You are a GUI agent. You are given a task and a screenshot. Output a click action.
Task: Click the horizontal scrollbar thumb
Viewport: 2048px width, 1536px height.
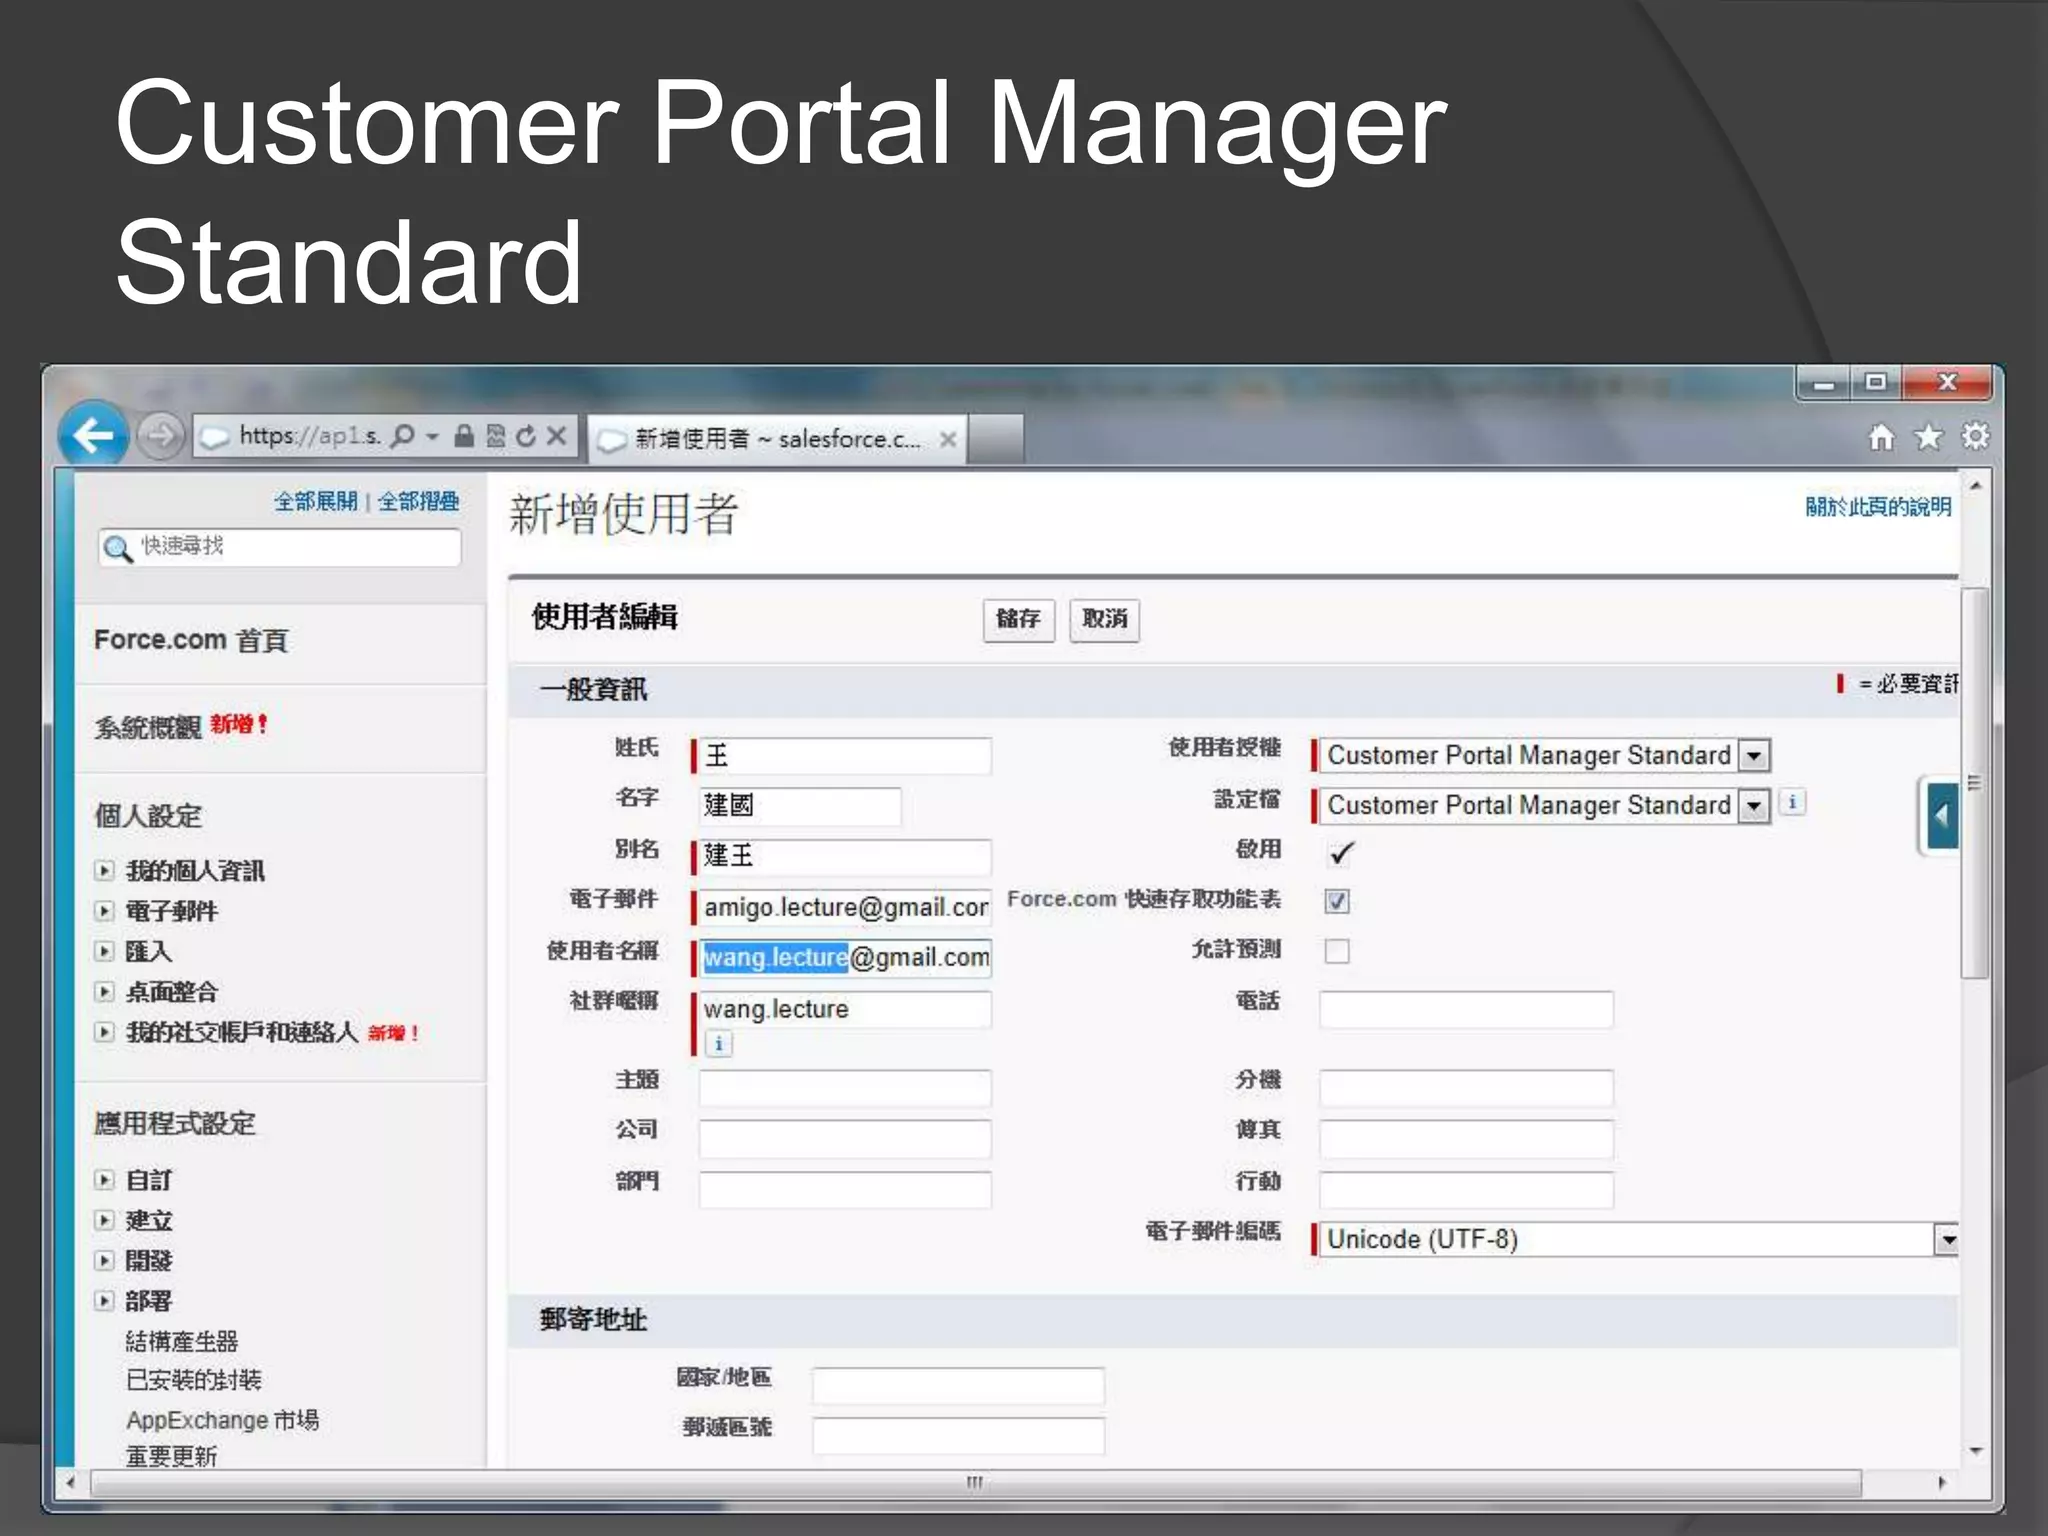tap(975, 1482)
